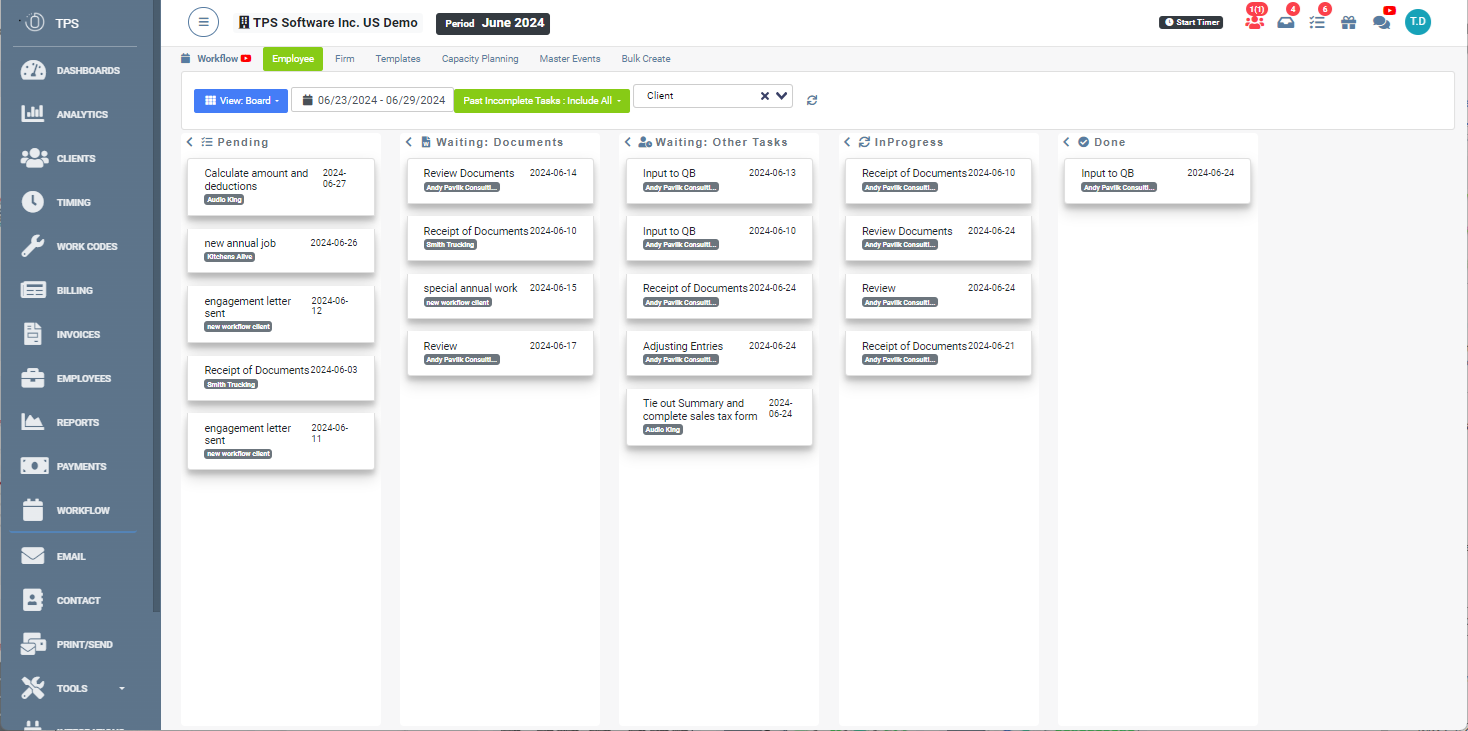1468x731 pixels.
Task: Open the Calculate amount and deductions card
Action: click(281, 186)
